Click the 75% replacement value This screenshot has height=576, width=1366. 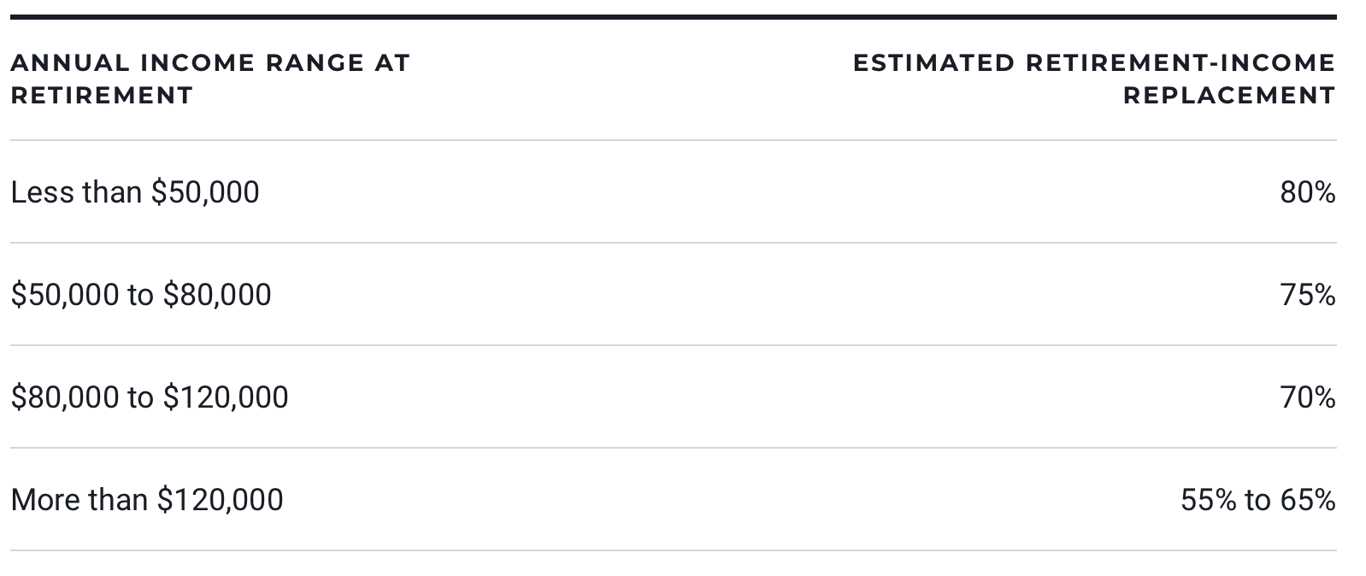click(x=1308, y=295)
